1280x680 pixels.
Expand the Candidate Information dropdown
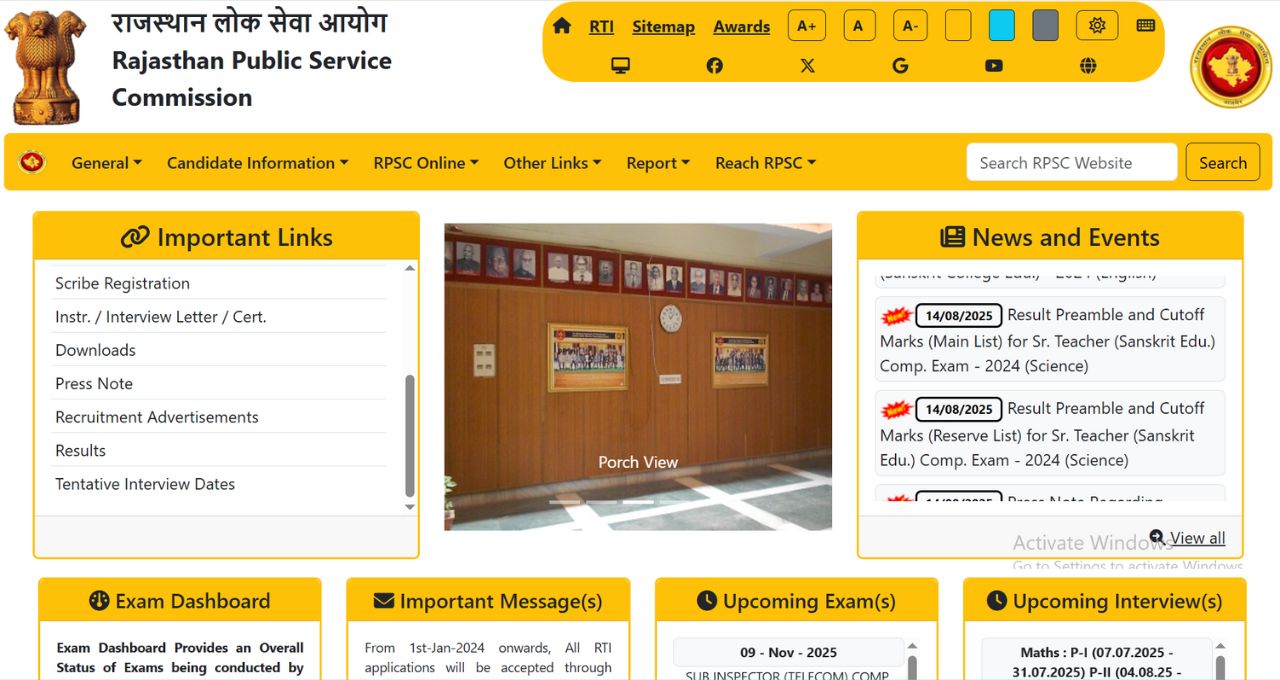(258, 163)
